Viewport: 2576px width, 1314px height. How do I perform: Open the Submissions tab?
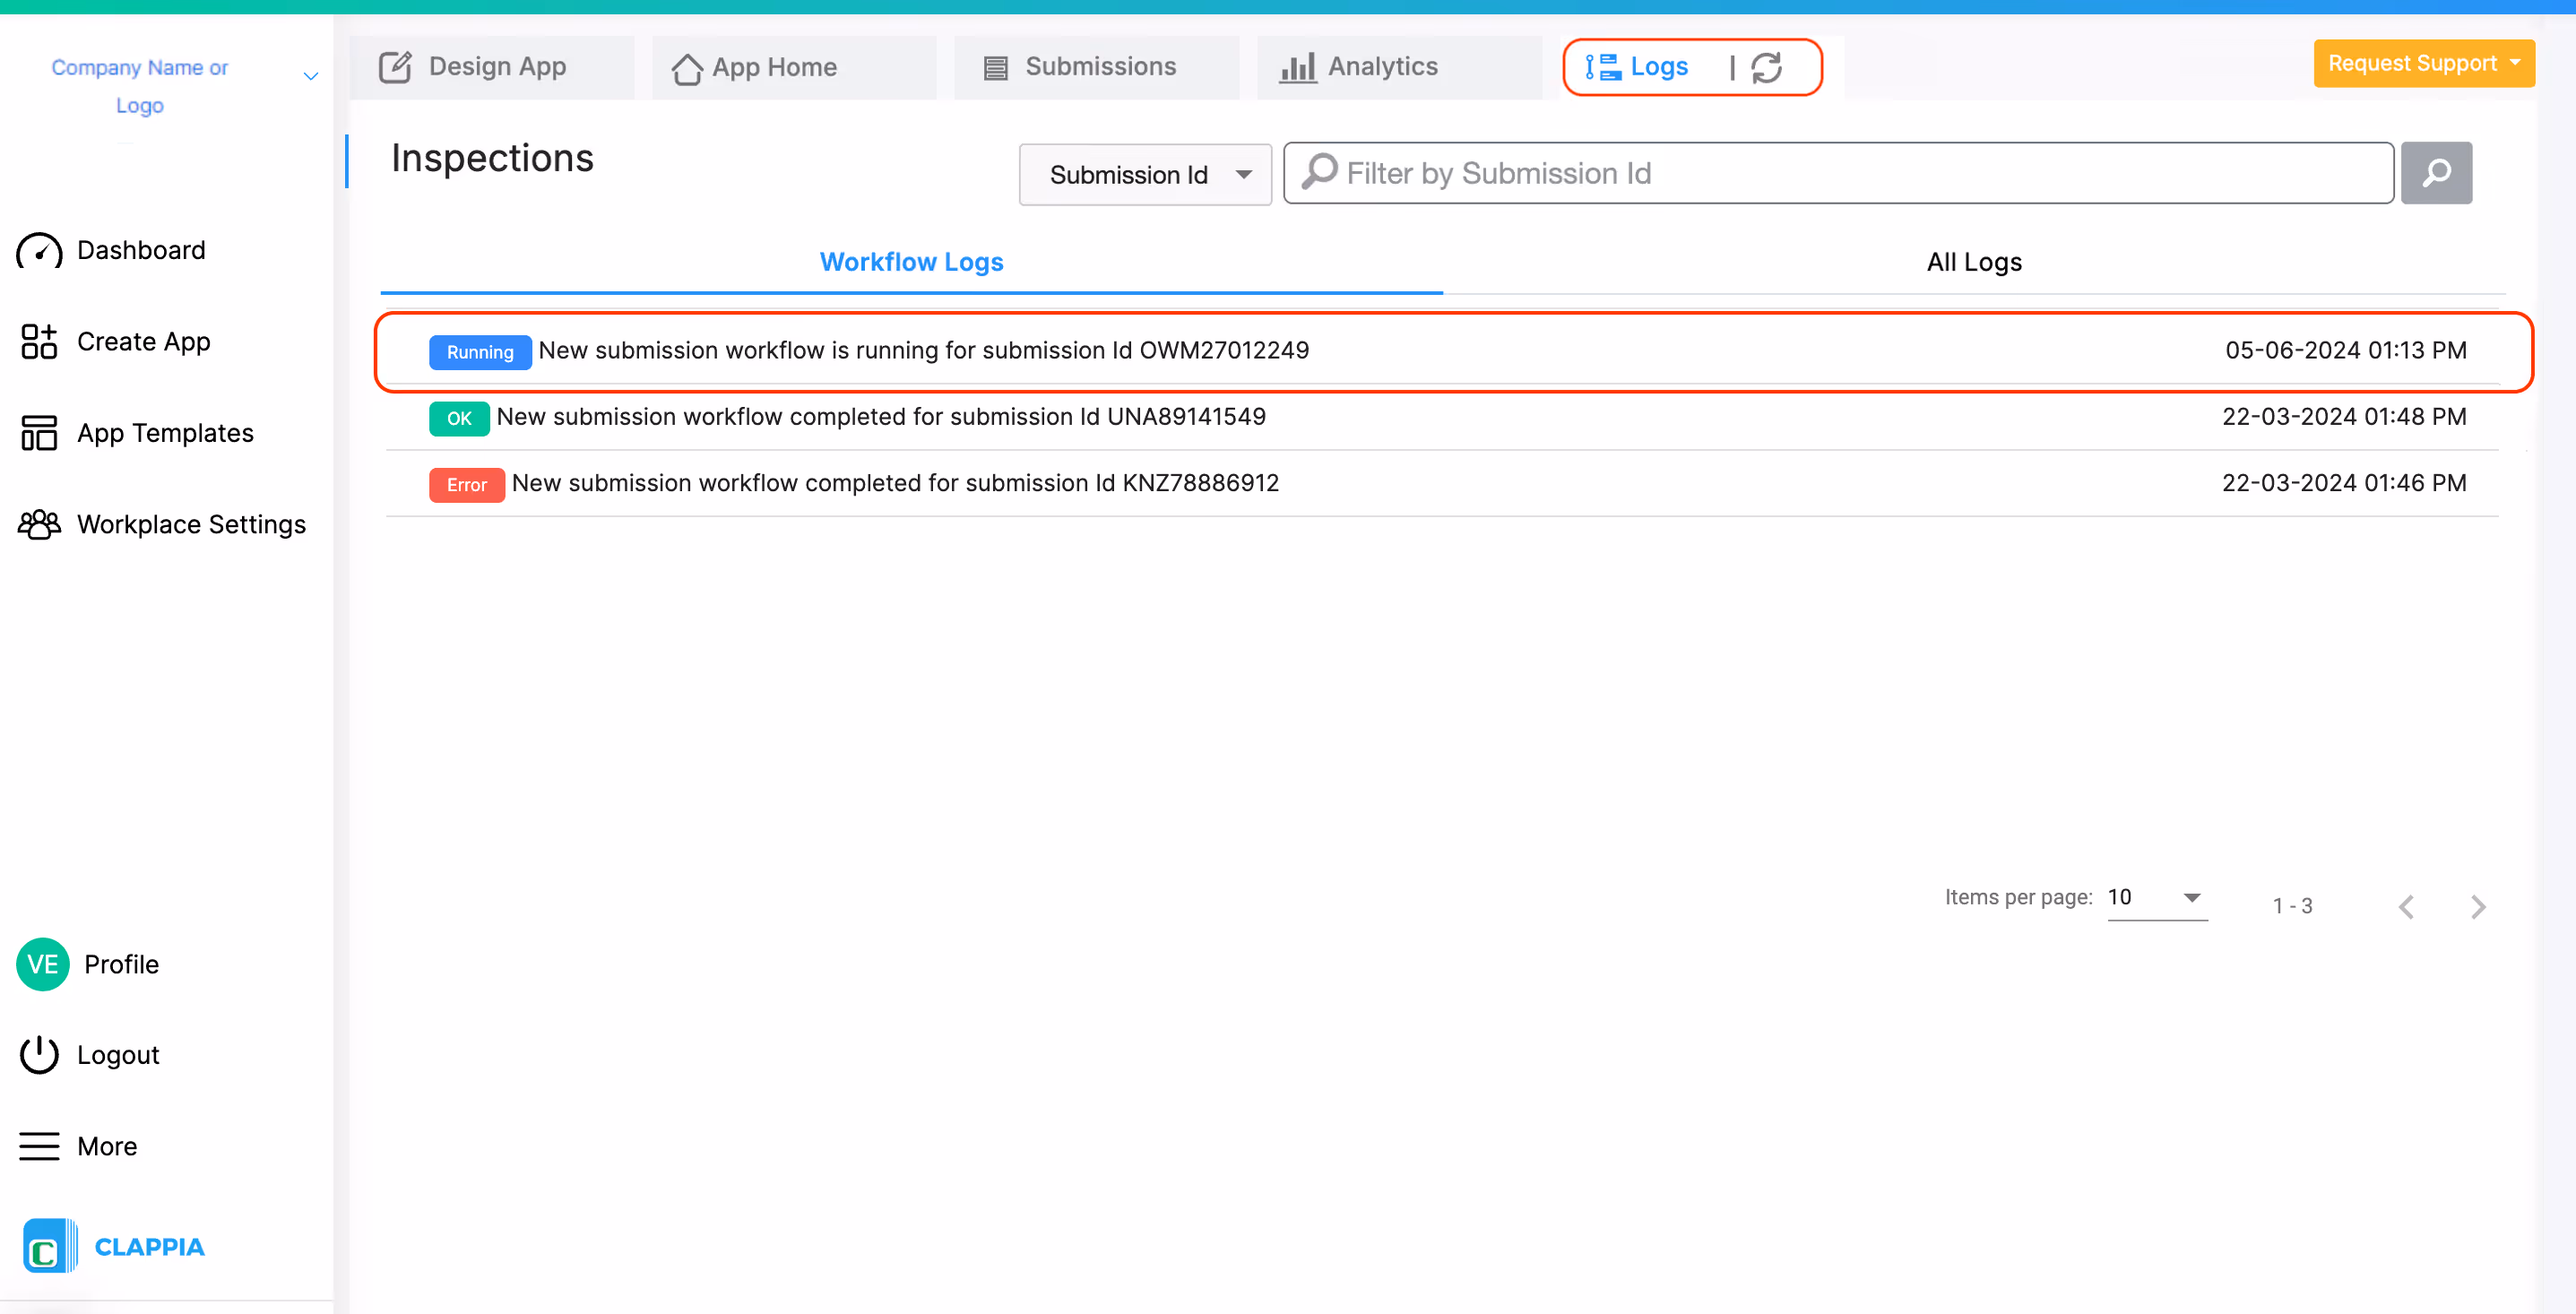pos(1096,67)
